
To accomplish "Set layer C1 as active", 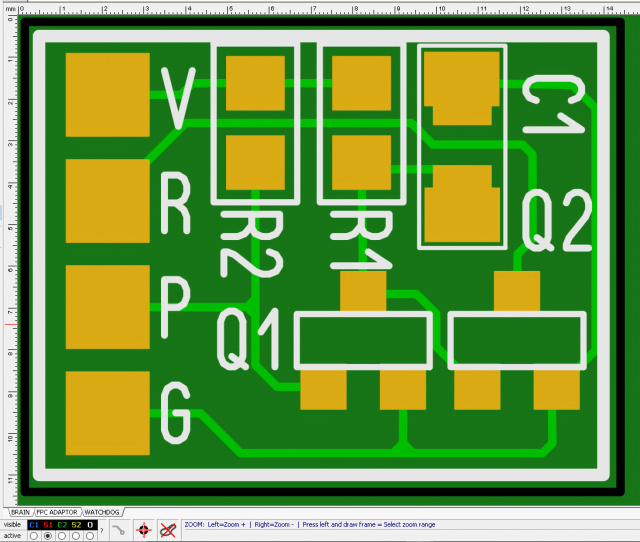I will (34, 536).
